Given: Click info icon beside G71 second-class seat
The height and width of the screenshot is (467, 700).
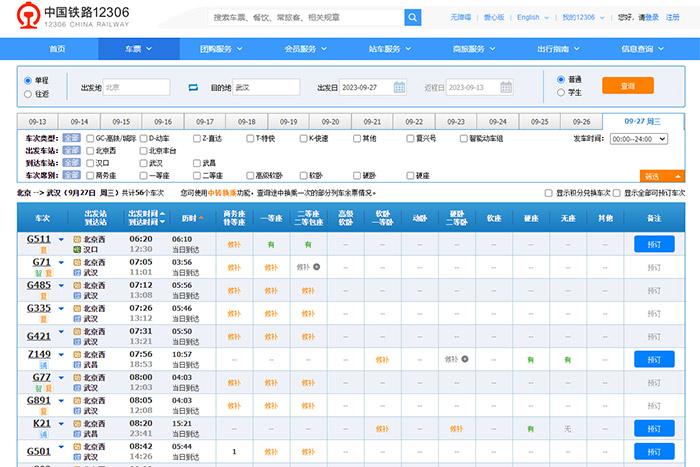Looking at the screenshot, I should coord(317,267).
